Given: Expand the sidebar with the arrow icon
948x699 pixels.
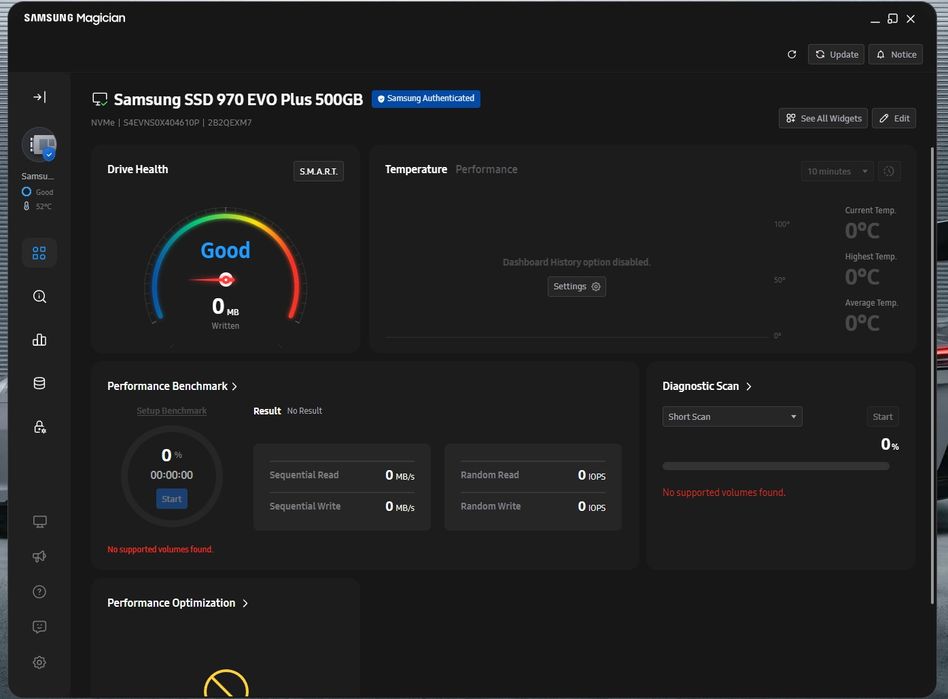Looking at the screenshot, I should point(39,97).
